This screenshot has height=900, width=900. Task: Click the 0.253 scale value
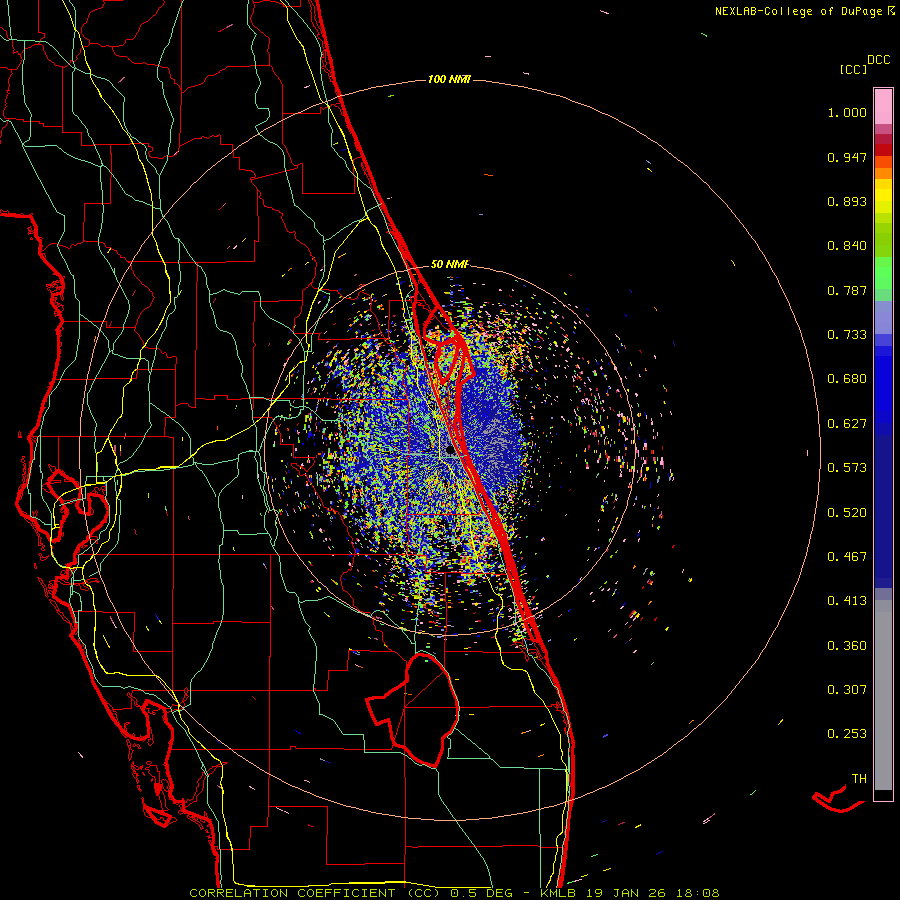click(847, 734)
